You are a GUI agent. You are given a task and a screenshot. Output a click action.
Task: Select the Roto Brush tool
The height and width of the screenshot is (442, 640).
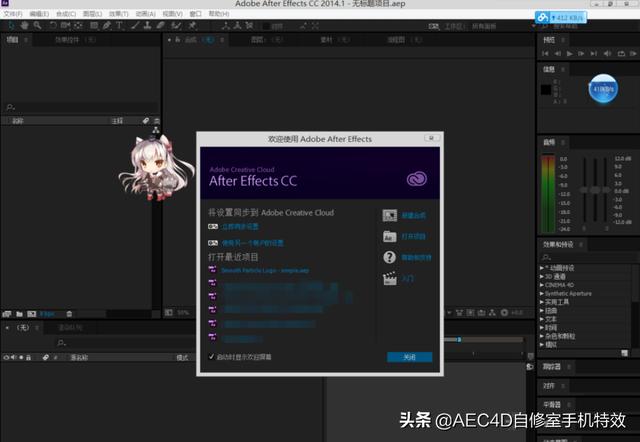point(176,26)
